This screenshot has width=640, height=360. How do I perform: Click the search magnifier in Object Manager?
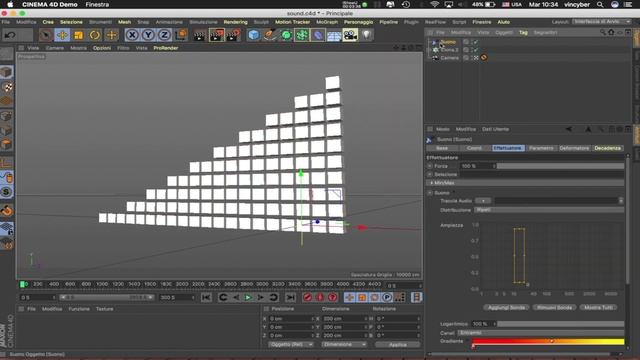[602, 32]
